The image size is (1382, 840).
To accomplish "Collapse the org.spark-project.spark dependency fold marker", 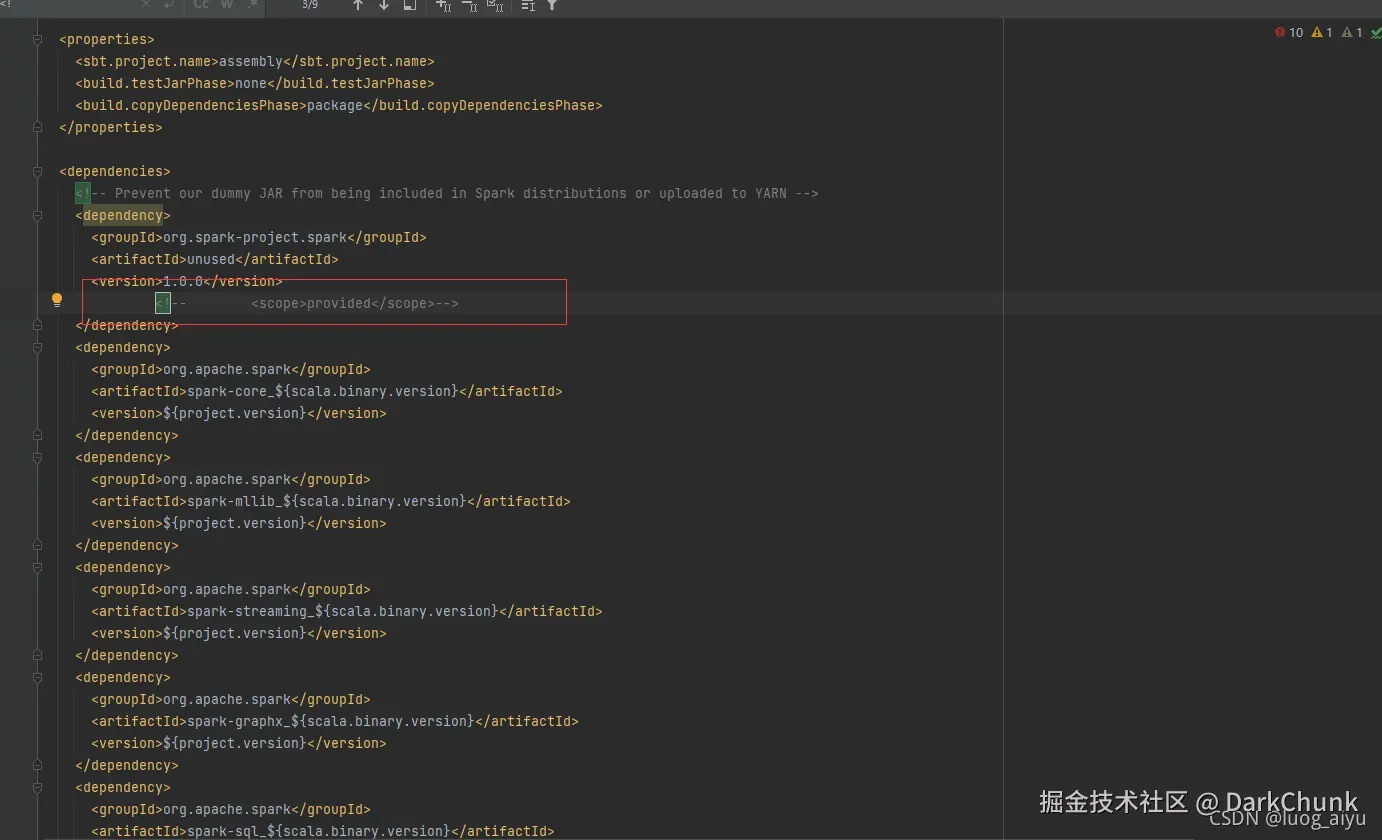I will (x=38, y=215).
